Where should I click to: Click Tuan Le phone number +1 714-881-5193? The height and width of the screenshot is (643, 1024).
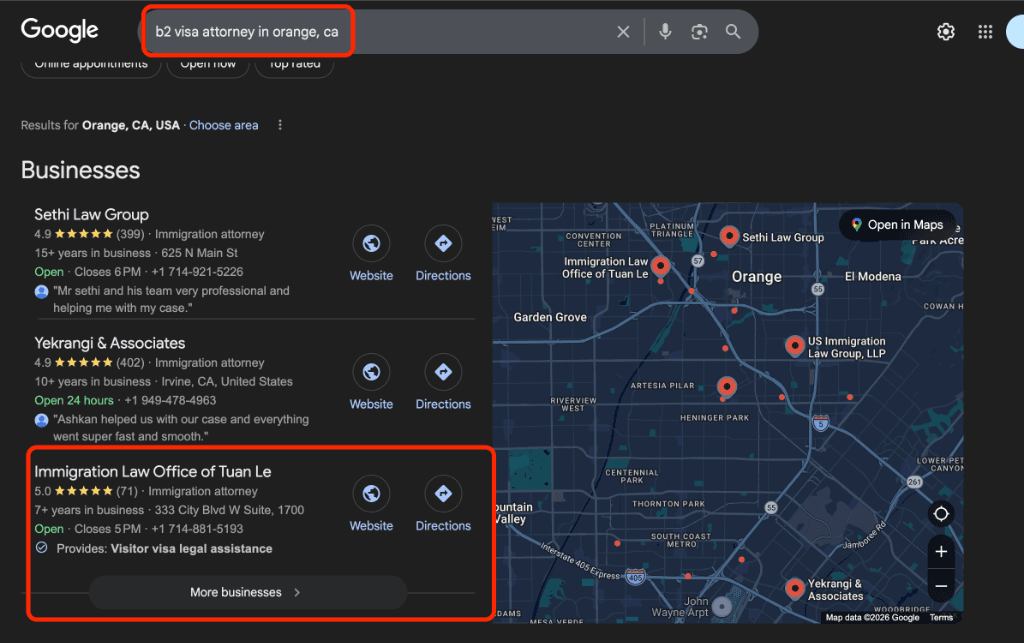(197, 529)
